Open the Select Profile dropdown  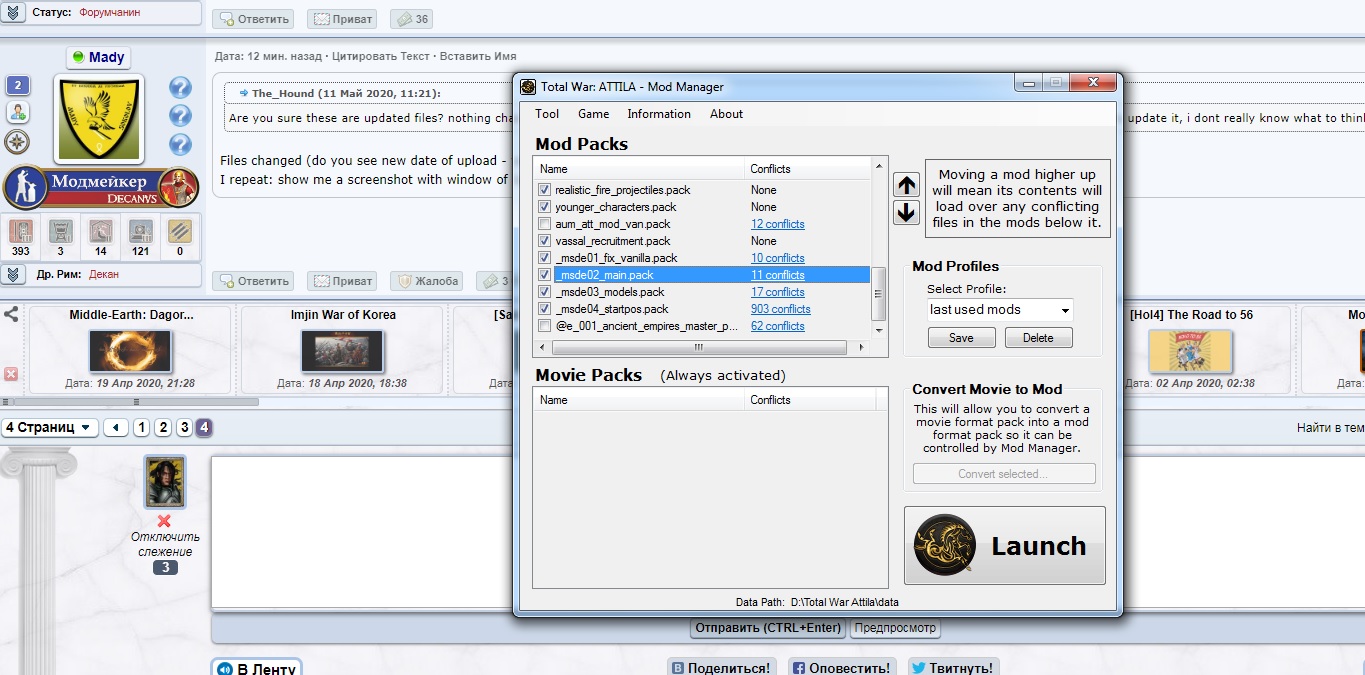[x=1000, y=310]
